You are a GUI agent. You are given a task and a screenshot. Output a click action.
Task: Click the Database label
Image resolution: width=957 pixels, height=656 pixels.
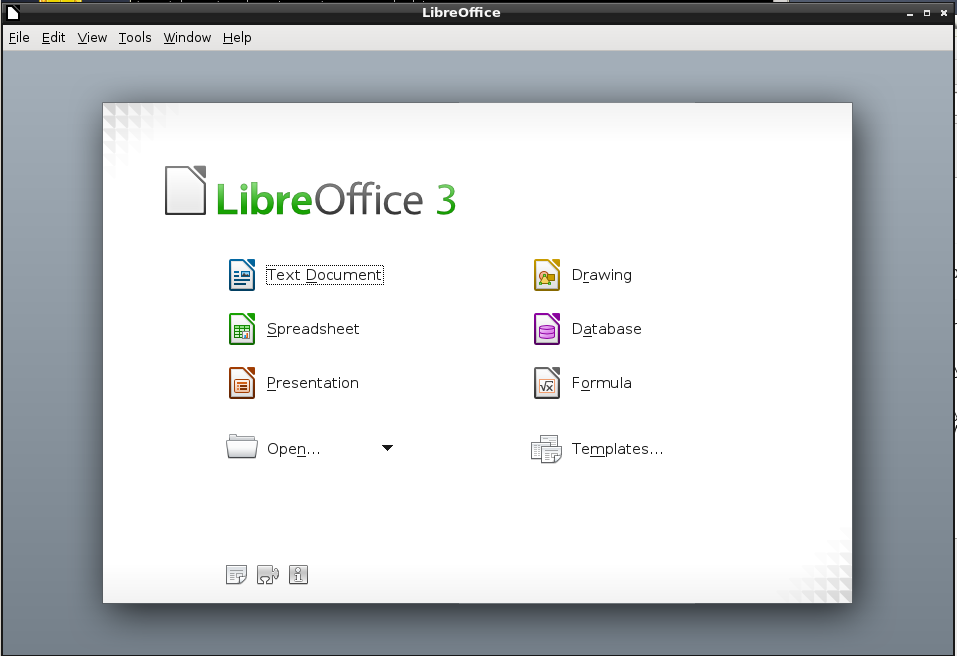point(607,329)
